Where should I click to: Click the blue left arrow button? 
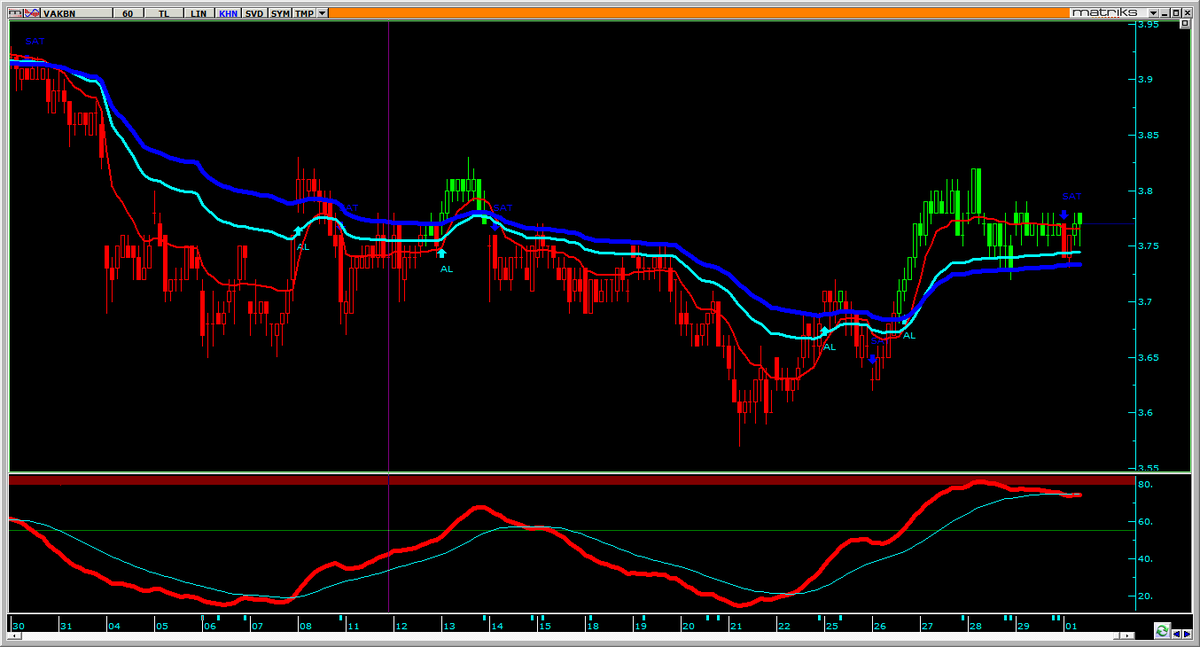[x=1176, y=634]
